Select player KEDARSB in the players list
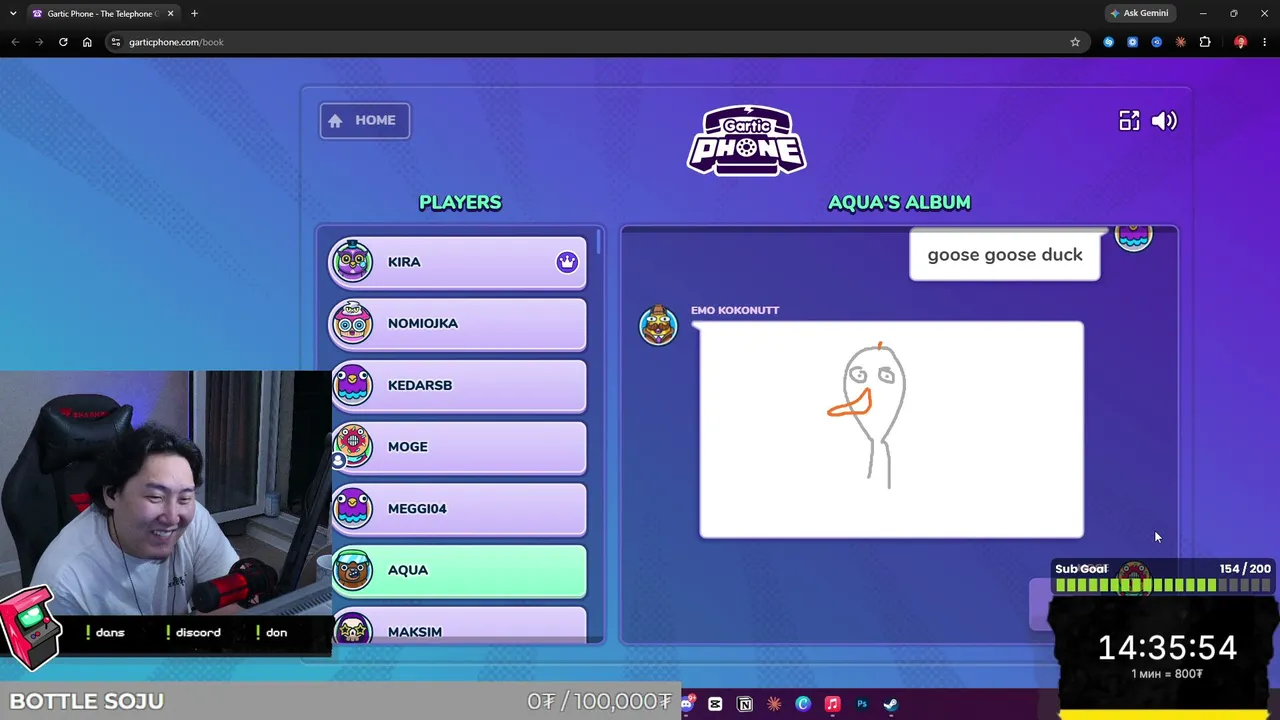This screenshot has width=1280, height=720. [459, 385]
